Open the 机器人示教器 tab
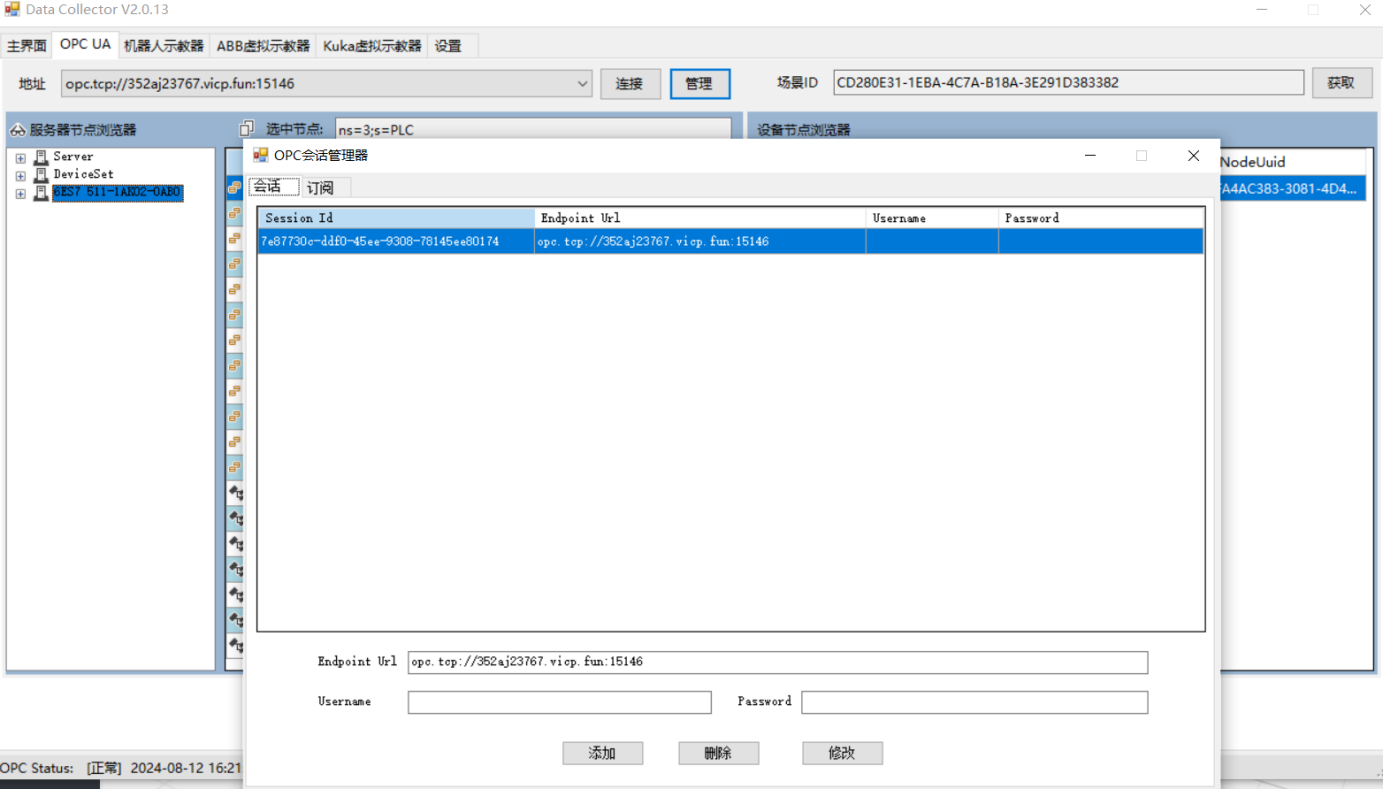The height and width of the screenshot is (789, 1383). point(163,46)
